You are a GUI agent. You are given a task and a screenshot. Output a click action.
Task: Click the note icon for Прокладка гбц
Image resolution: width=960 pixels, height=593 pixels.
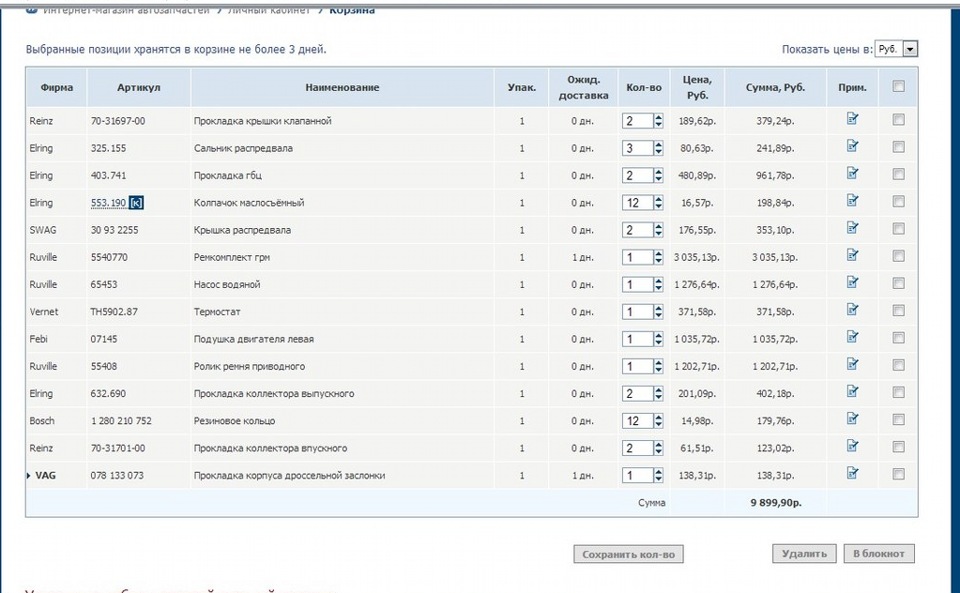[x=852, y=173]
